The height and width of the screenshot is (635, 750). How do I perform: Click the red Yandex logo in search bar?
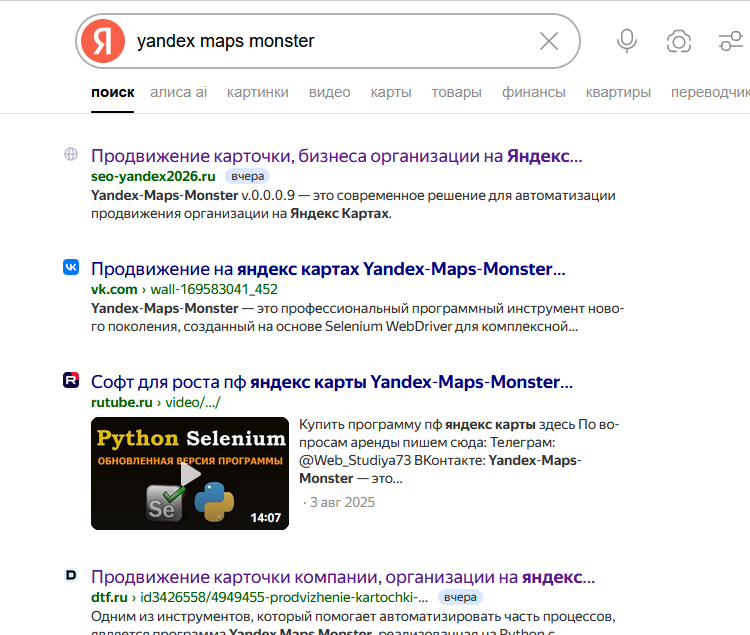pos(103,41)
